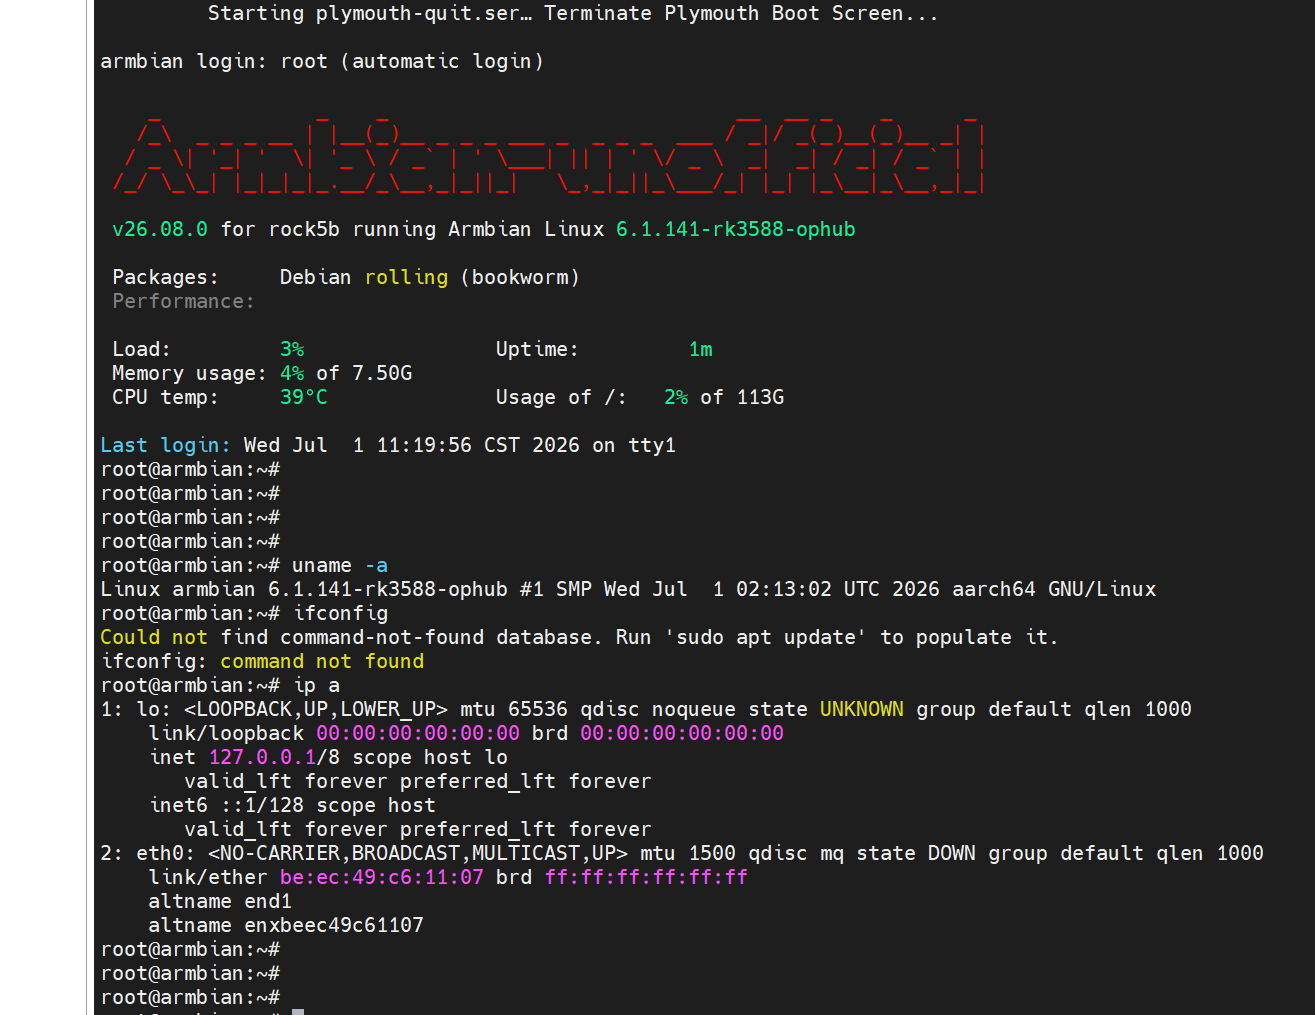Select the broadcast address "ff:ff:ff:ff:ff:ff"
1315x1015 pixels.
pos(646,878)
